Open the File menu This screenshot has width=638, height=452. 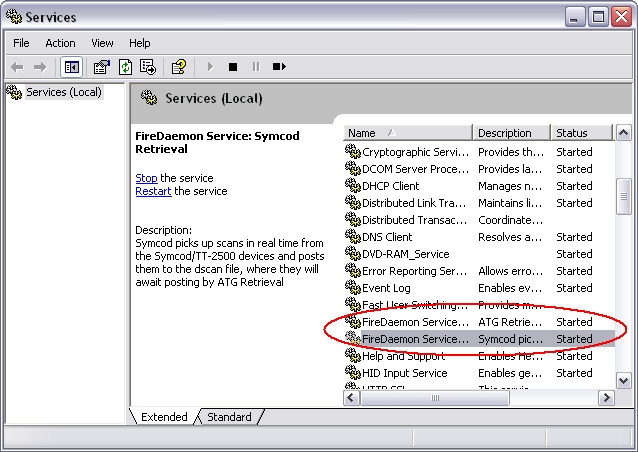tap(21, 43)
